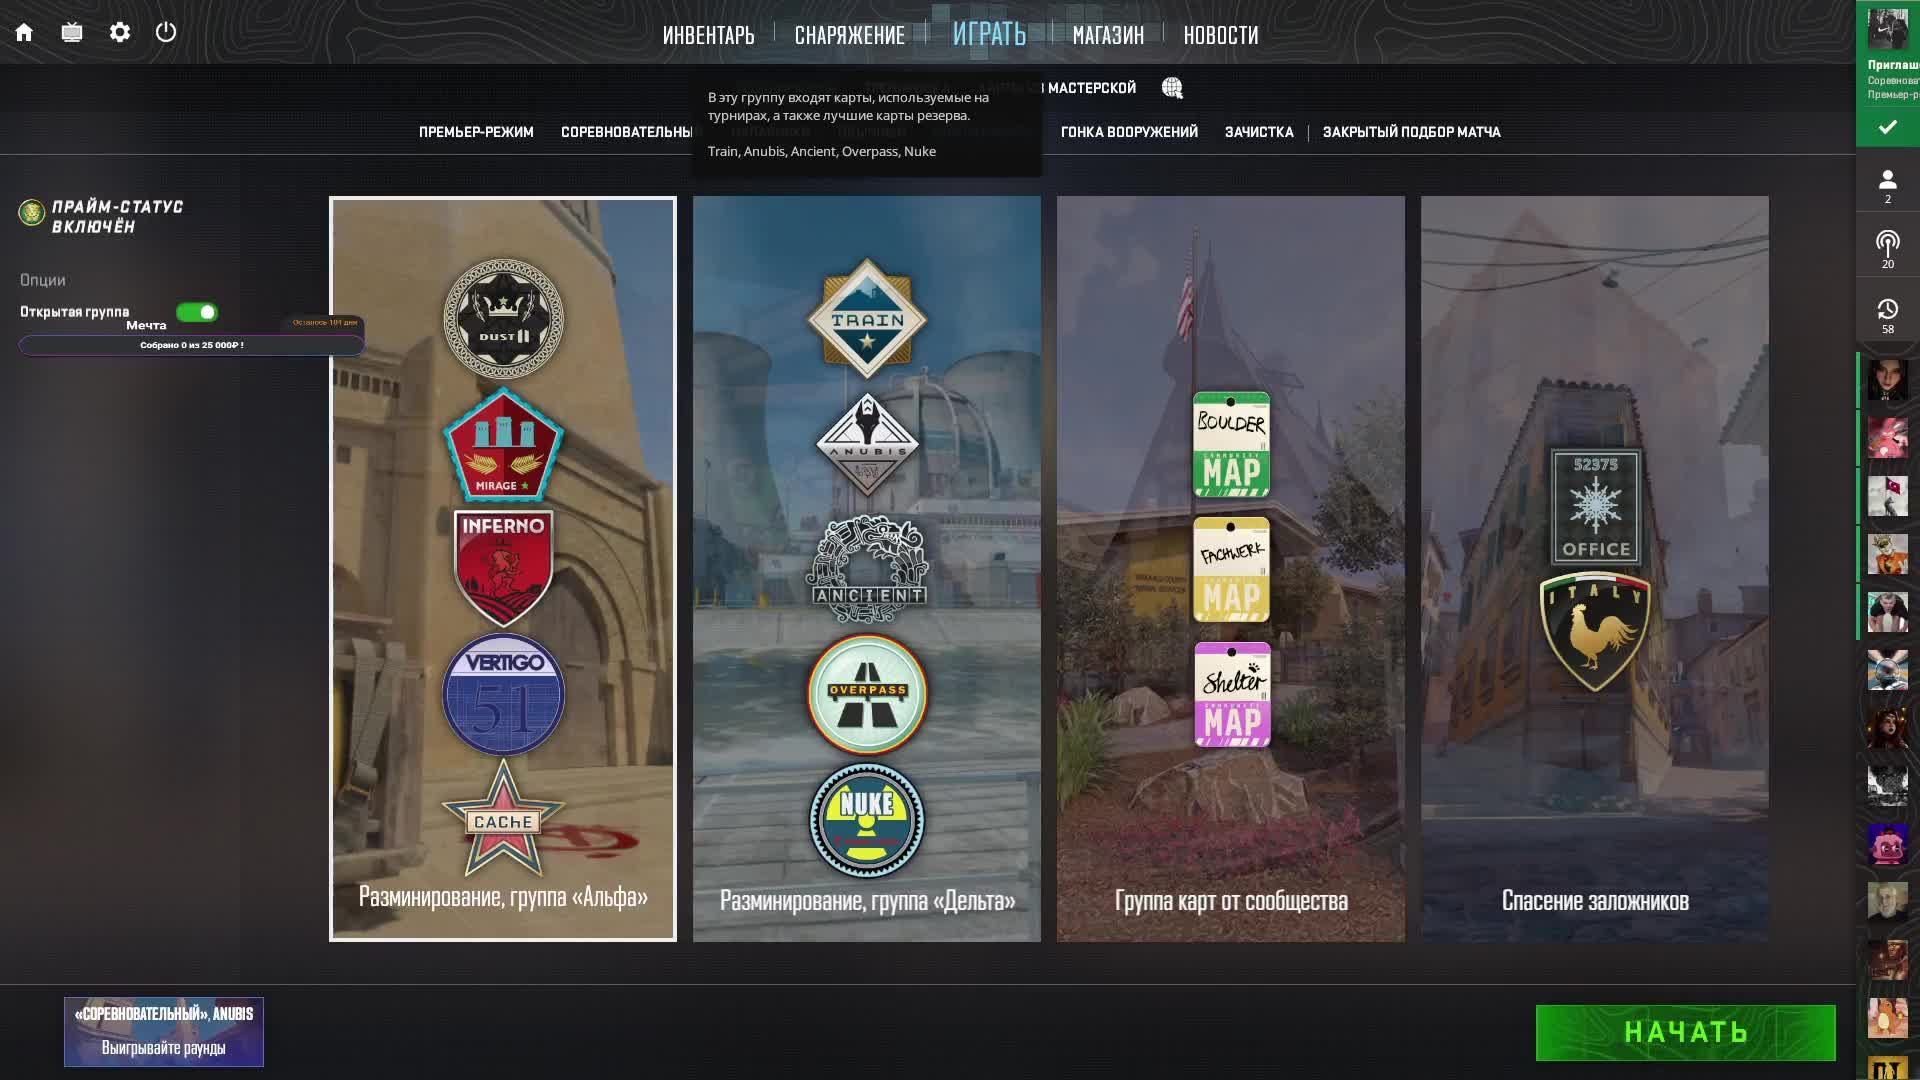Click the Собрано 0 из 25 000₽ progress bar
The image size is (1920, 1080).
pyautogui.click(x=191, y=345)
